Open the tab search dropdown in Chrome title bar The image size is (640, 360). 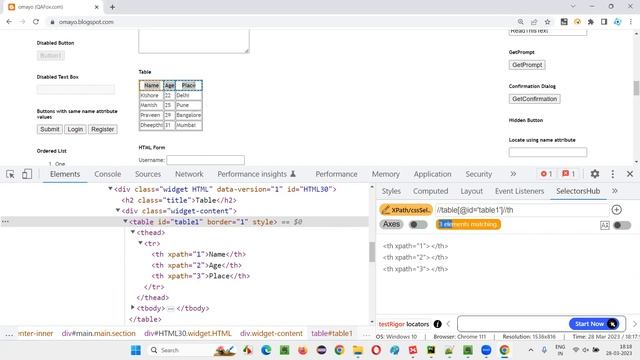tap(573, 7)
